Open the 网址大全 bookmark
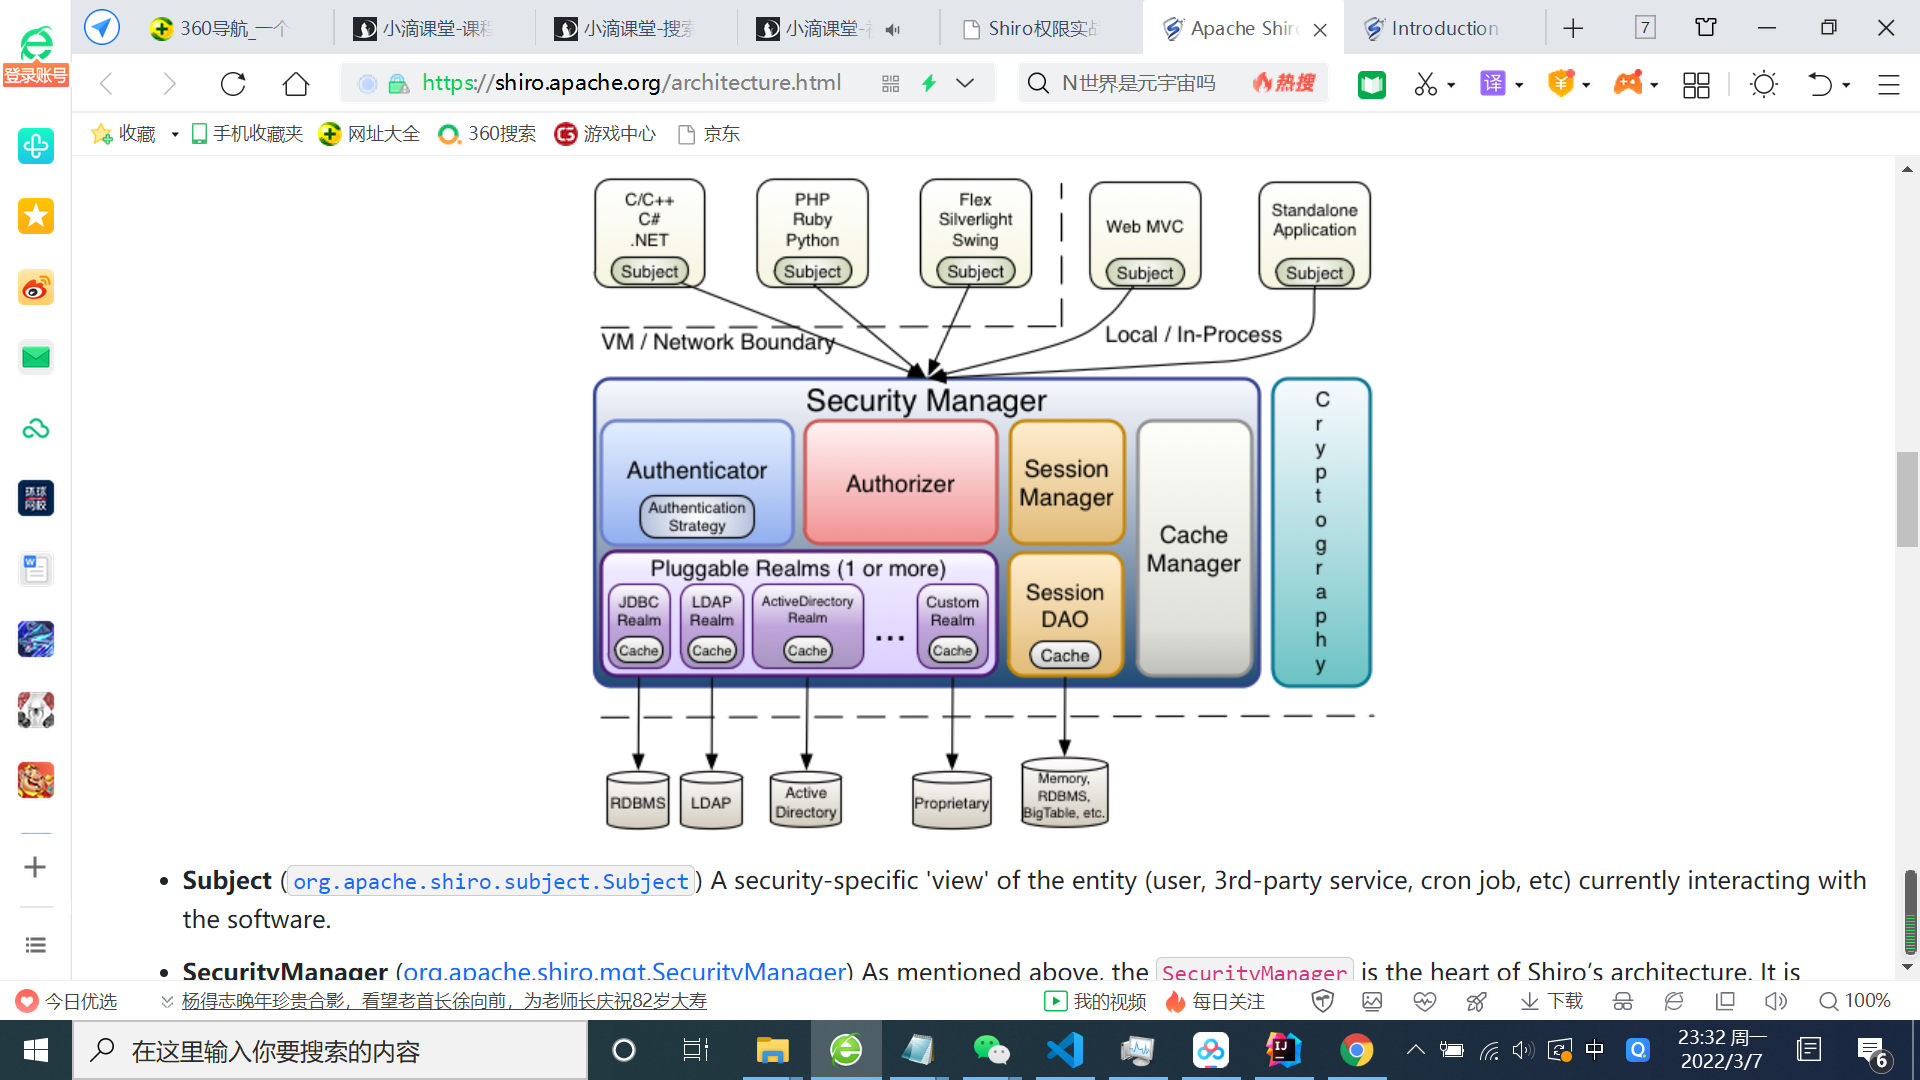Image resolution: width=1920 pixels, height=1080 pixels. [x=369, y=134]
